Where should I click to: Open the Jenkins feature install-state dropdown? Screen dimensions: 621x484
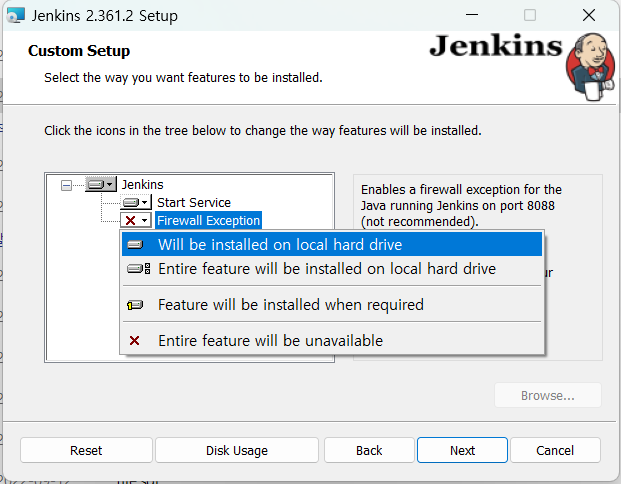click(x=101, y=184)
